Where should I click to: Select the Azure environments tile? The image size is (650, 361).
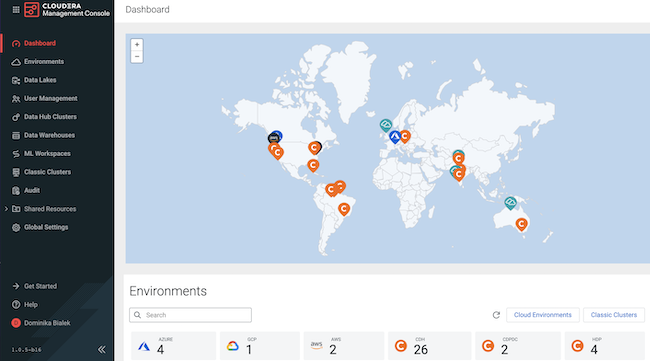[173, 346]
